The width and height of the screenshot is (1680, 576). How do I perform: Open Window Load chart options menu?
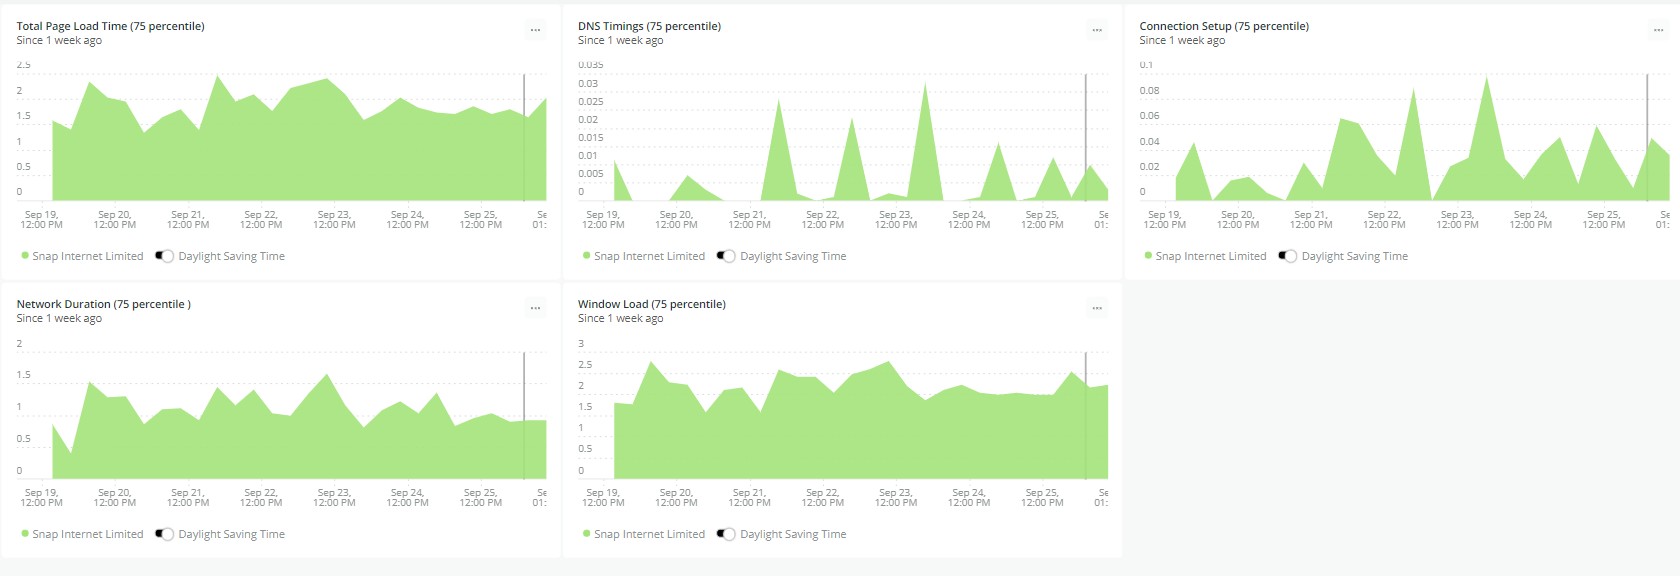(1097, 308)
